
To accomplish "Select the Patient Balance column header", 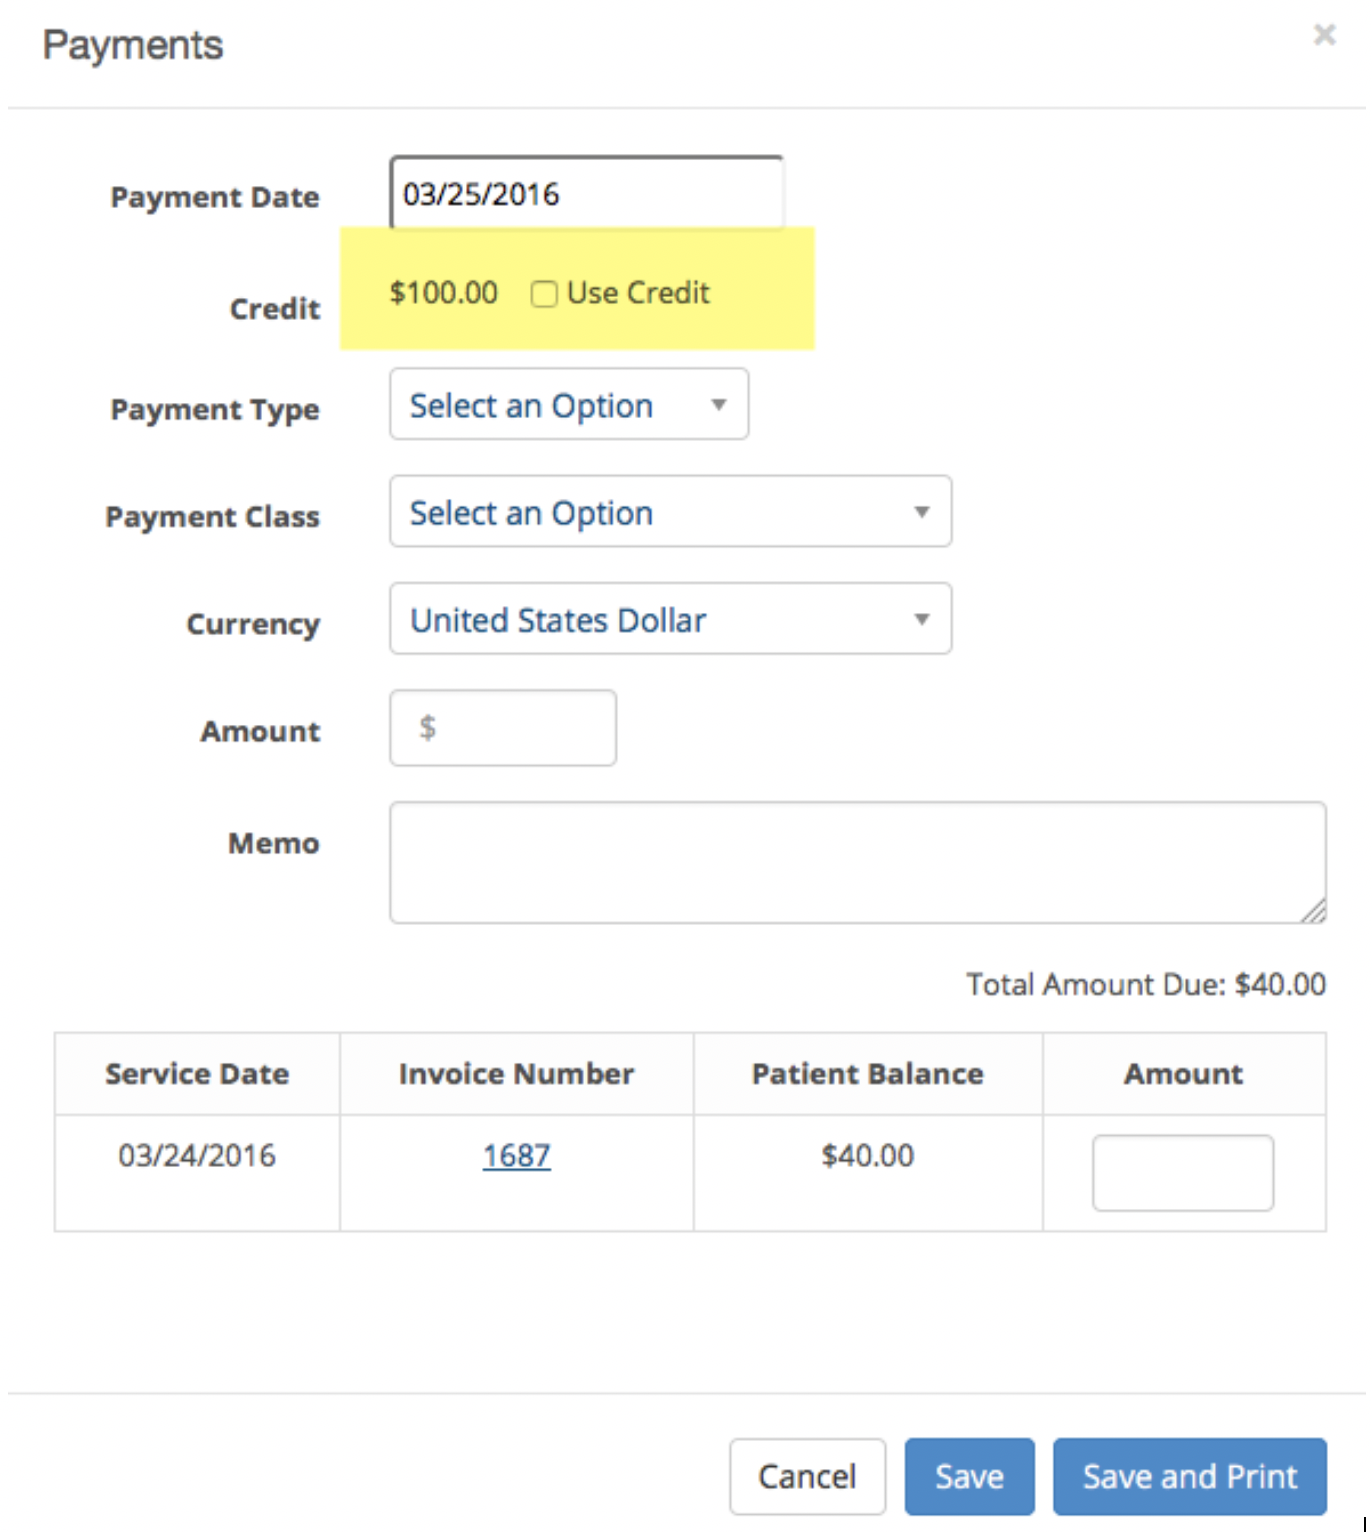I will point(868,1073).
